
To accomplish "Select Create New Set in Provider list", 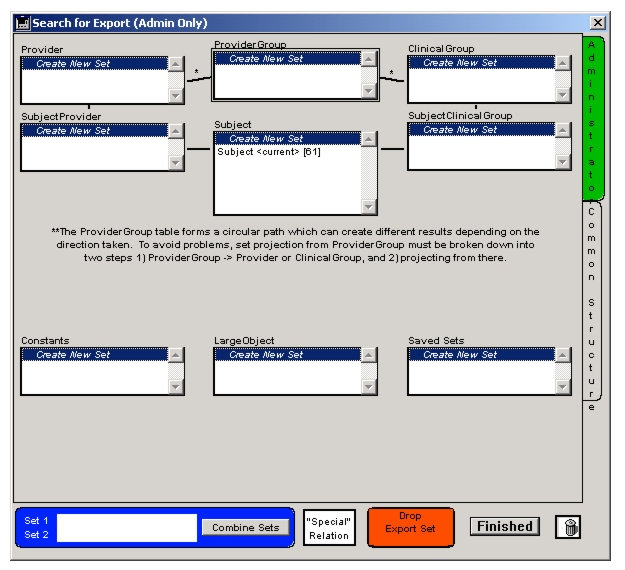I will point(94,63).
